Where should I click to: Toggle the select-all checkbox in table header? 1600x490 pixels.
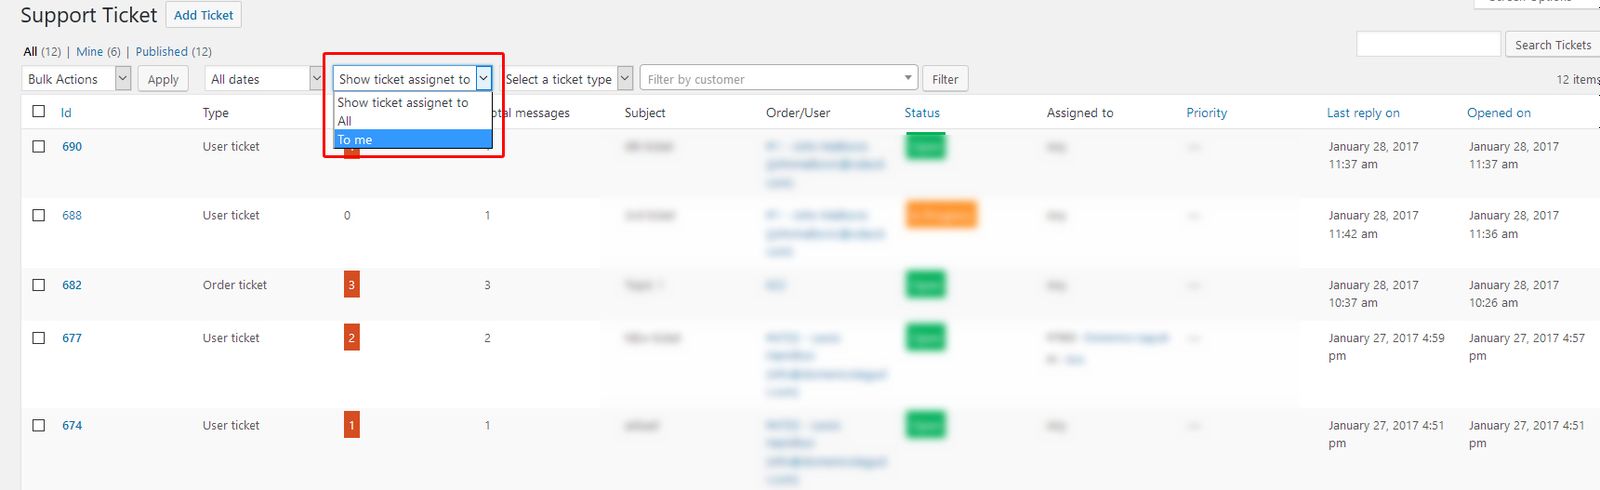pos(39,112)
